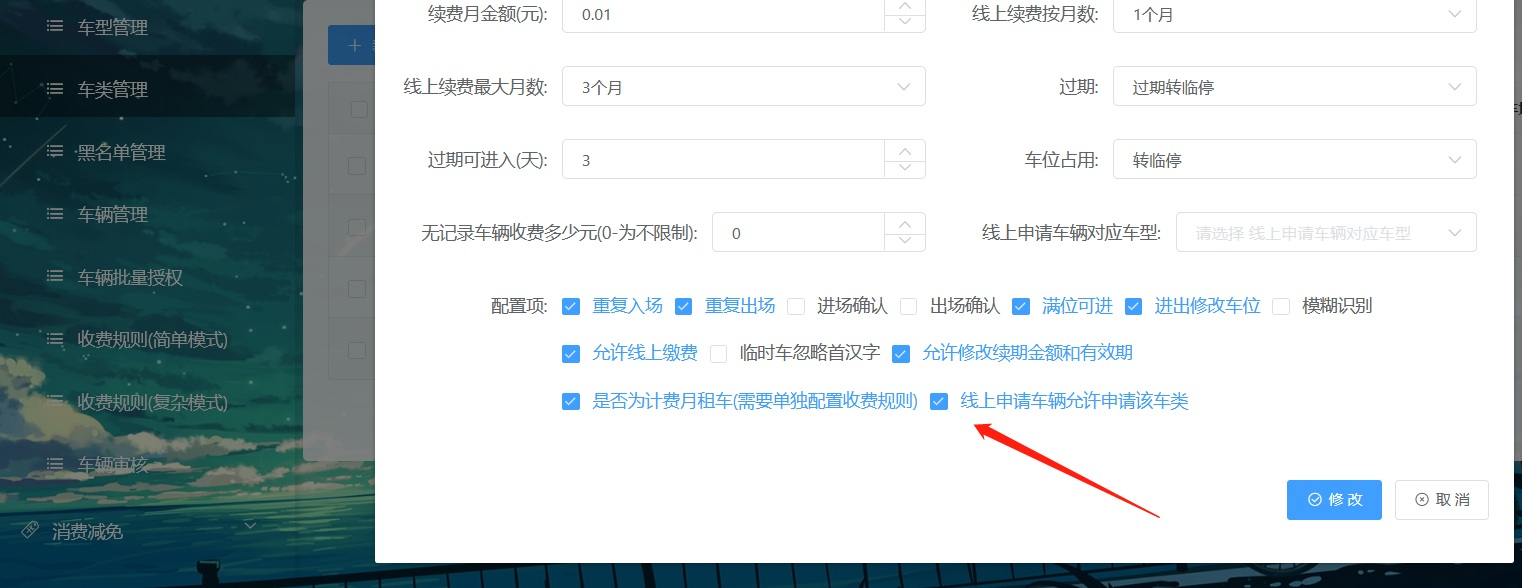
Task: Open 车辆审核 sidebar entry
Action: (x=113, y=464)
